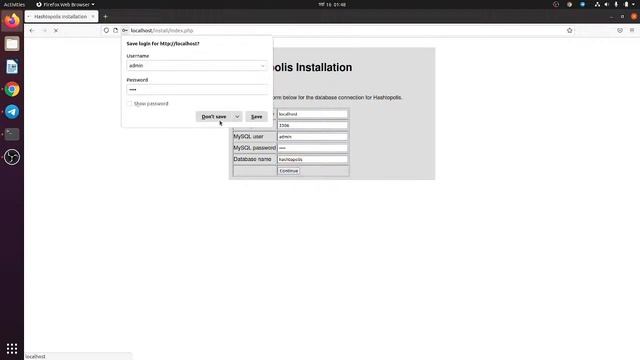The width and height of the screenshot is (640, 360).
Task: Toggle the Show password checkbox
Action: [130, 104]
